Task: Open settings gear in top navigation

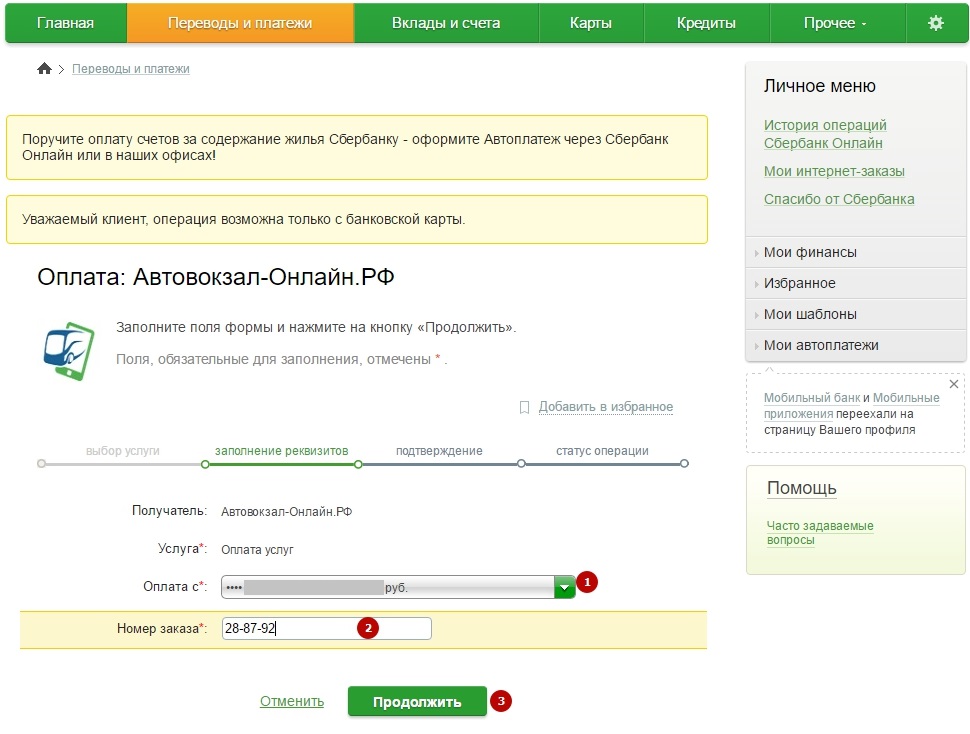Action: (x=935, y=23)
